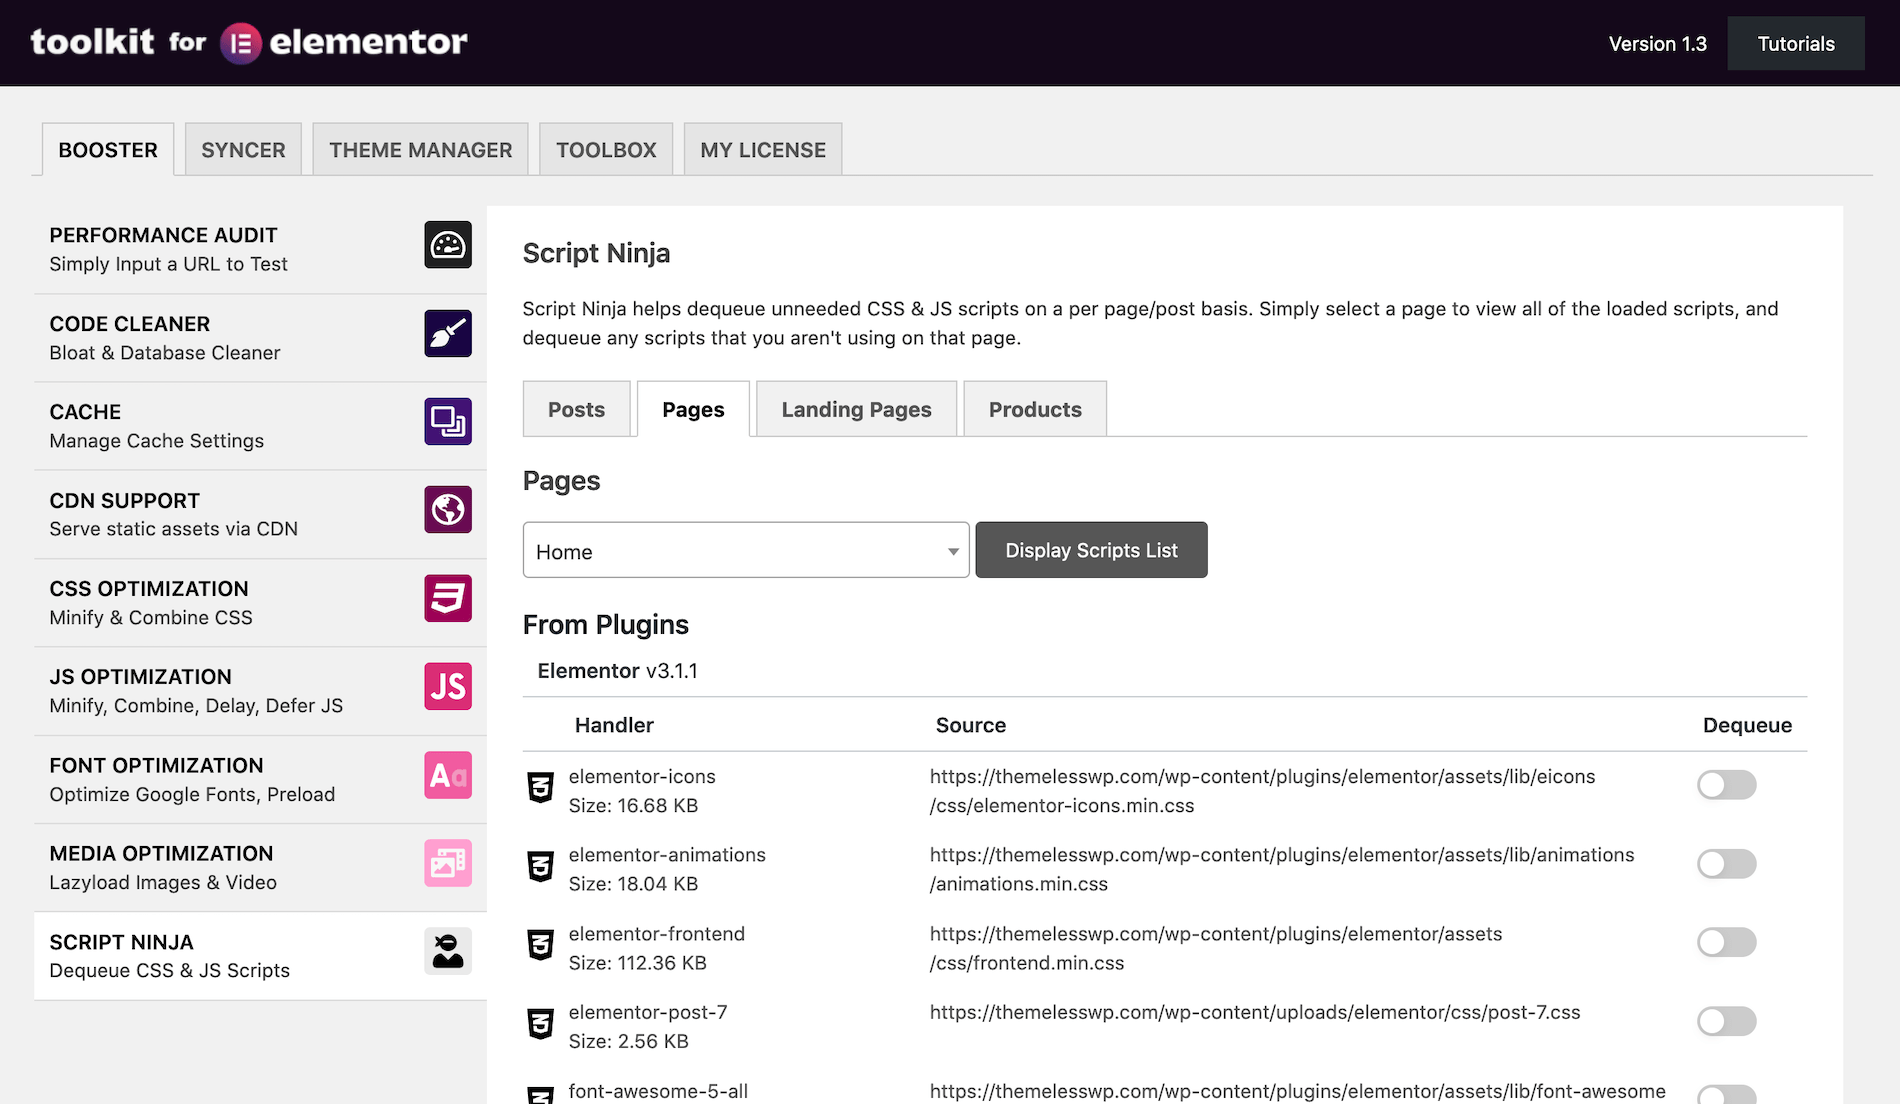
Task: Open the THEME MANAGER tab
Action: click(420, 150)
